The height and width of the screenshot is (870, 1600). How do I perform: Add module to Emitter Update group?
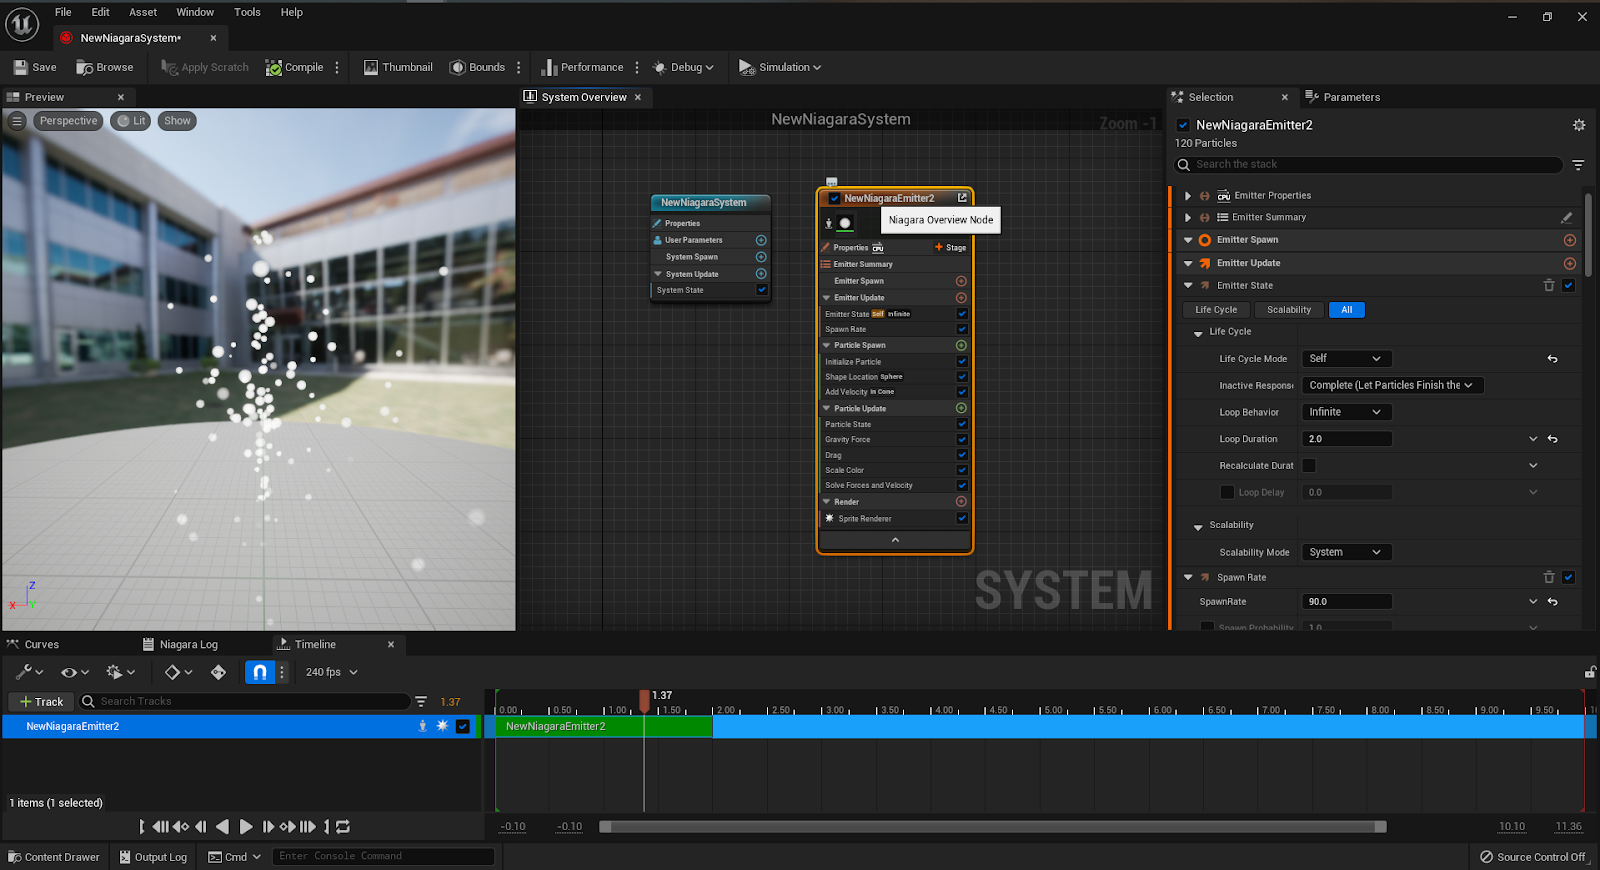coord(1570,263)
